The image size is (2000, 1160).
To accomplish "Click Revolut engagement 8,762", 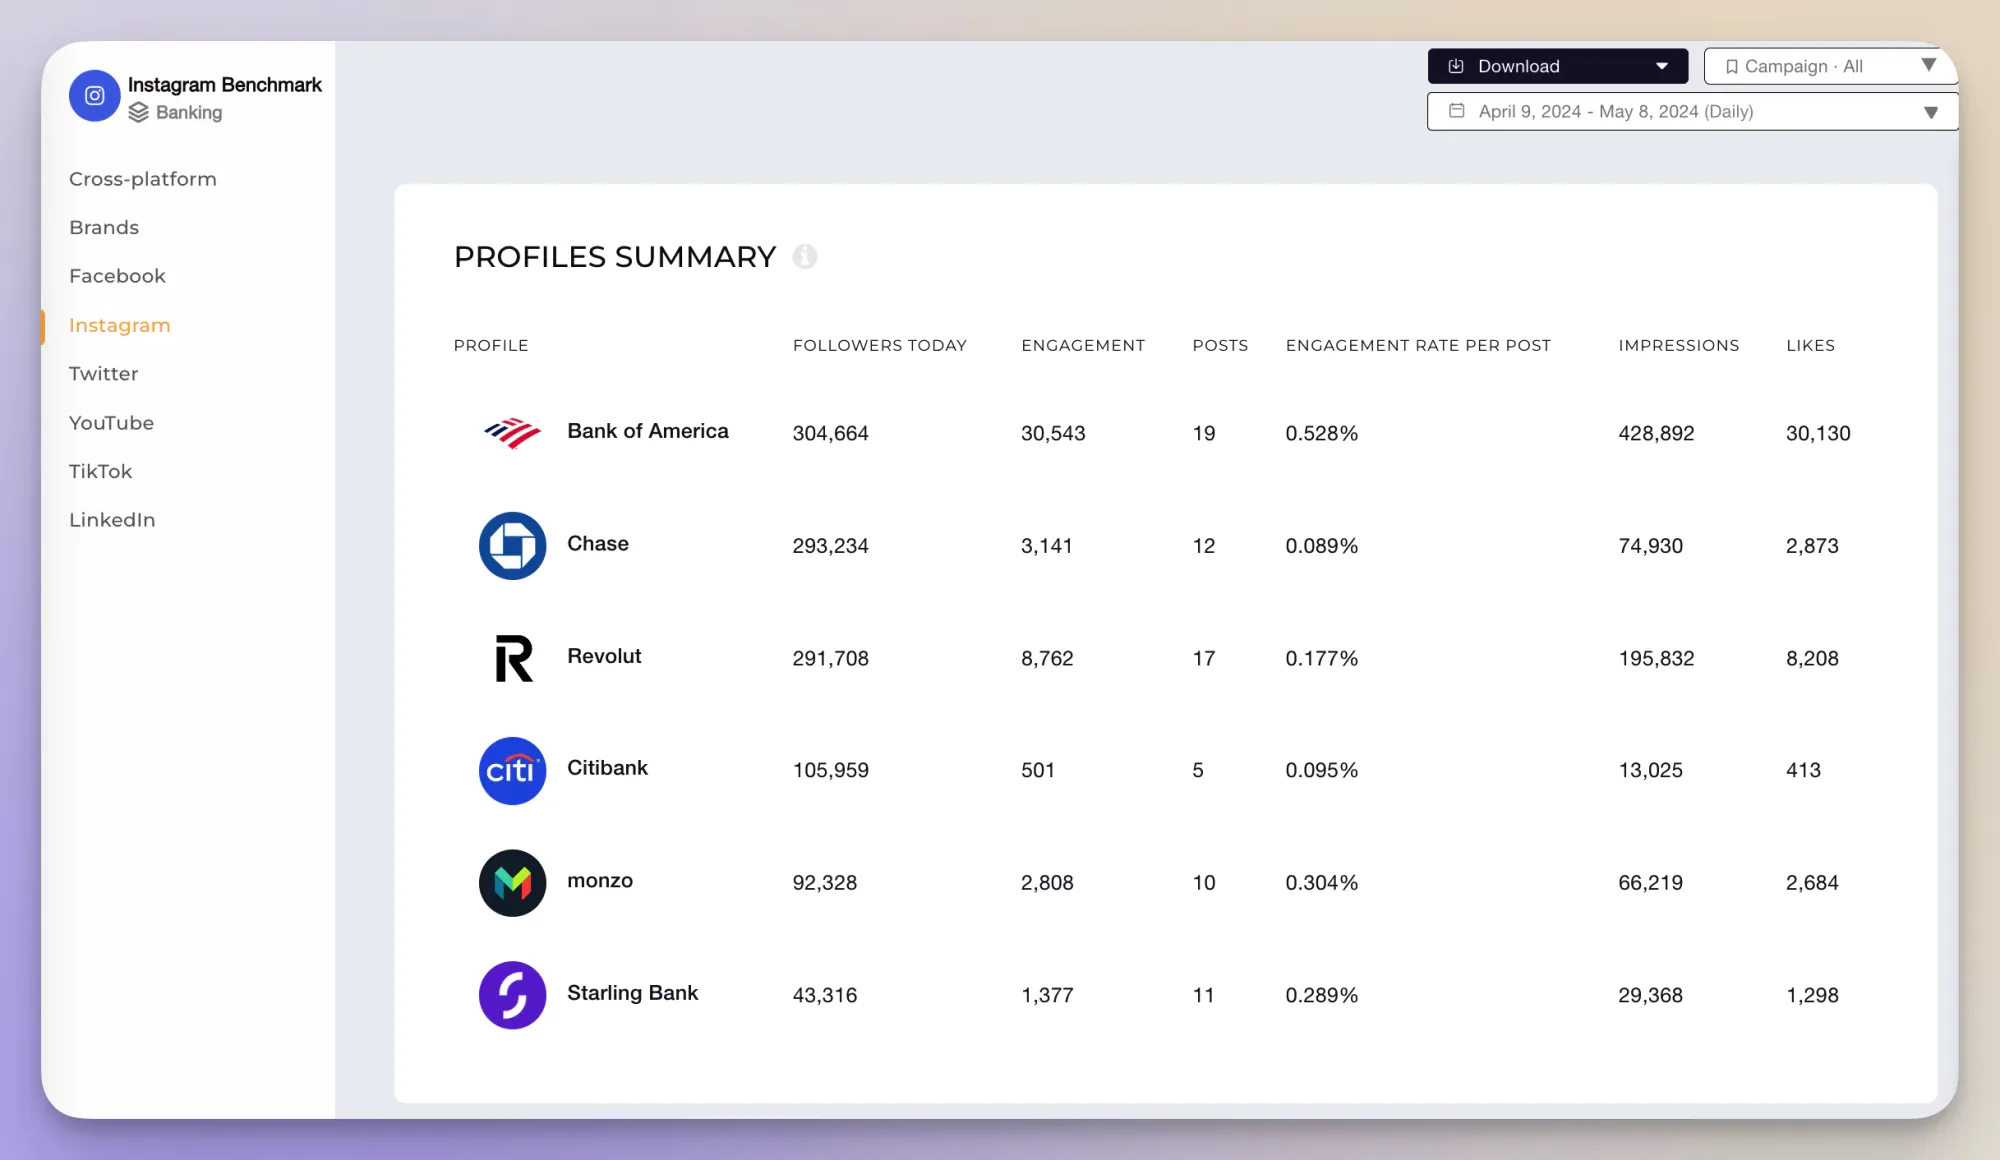I will 1046,658.
